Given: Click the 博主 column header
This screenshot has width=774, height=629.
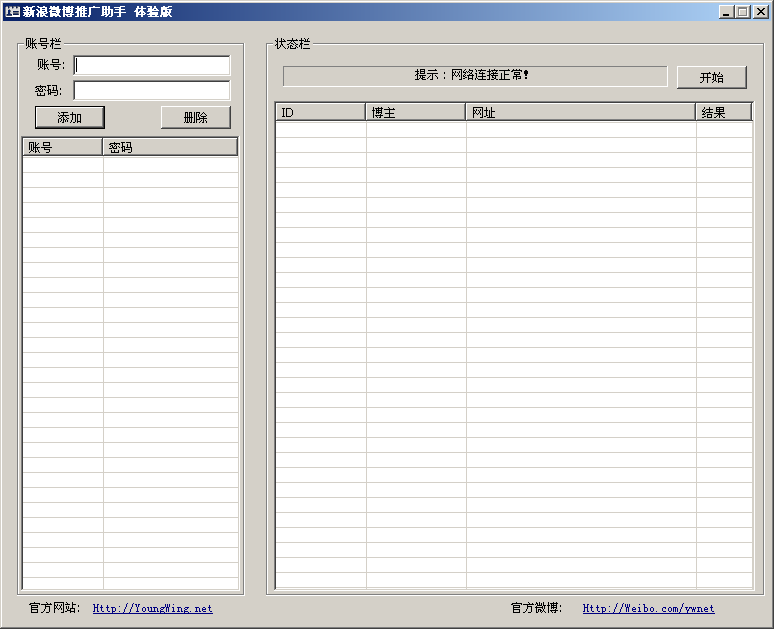Looking at the screenshot, I should click(x=416, y=112).
